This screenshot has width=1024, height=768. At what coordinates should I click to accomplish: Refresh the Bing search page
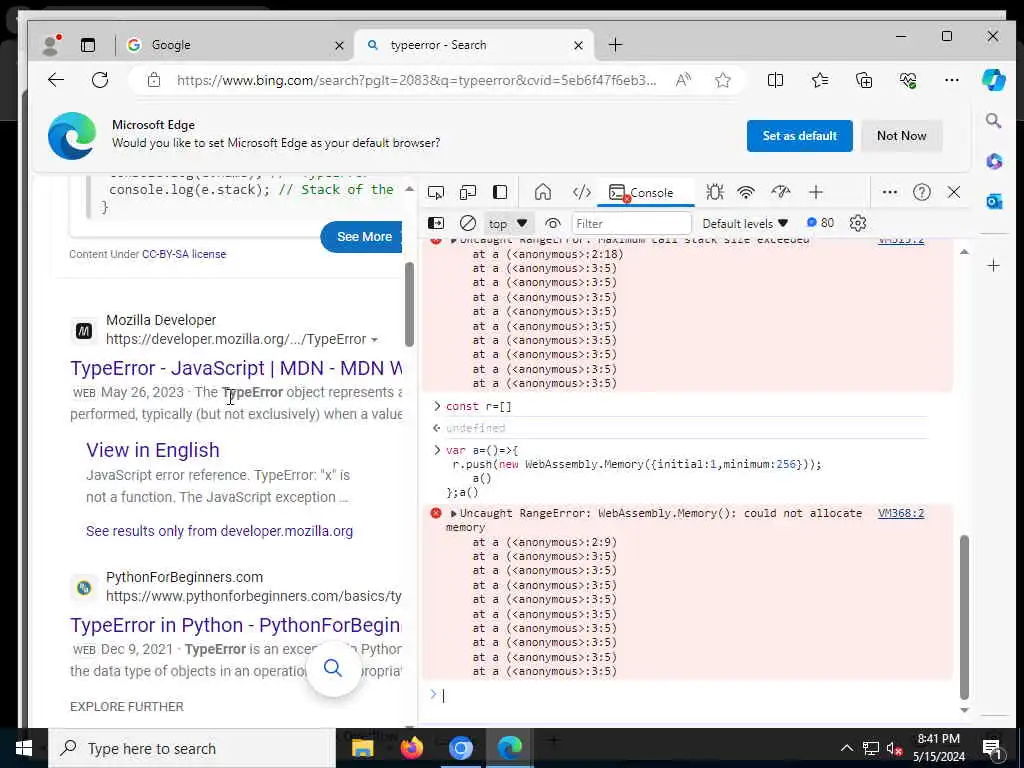(100, 80)
